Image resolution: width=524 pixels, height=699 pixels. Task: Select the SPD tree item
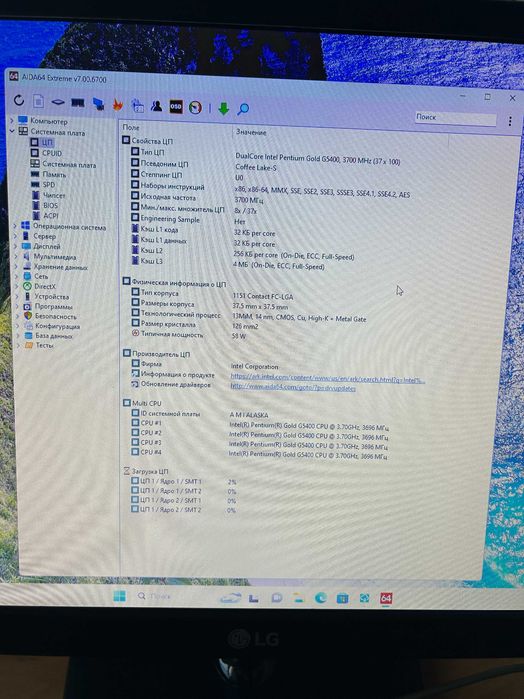[x=43, y=185]
